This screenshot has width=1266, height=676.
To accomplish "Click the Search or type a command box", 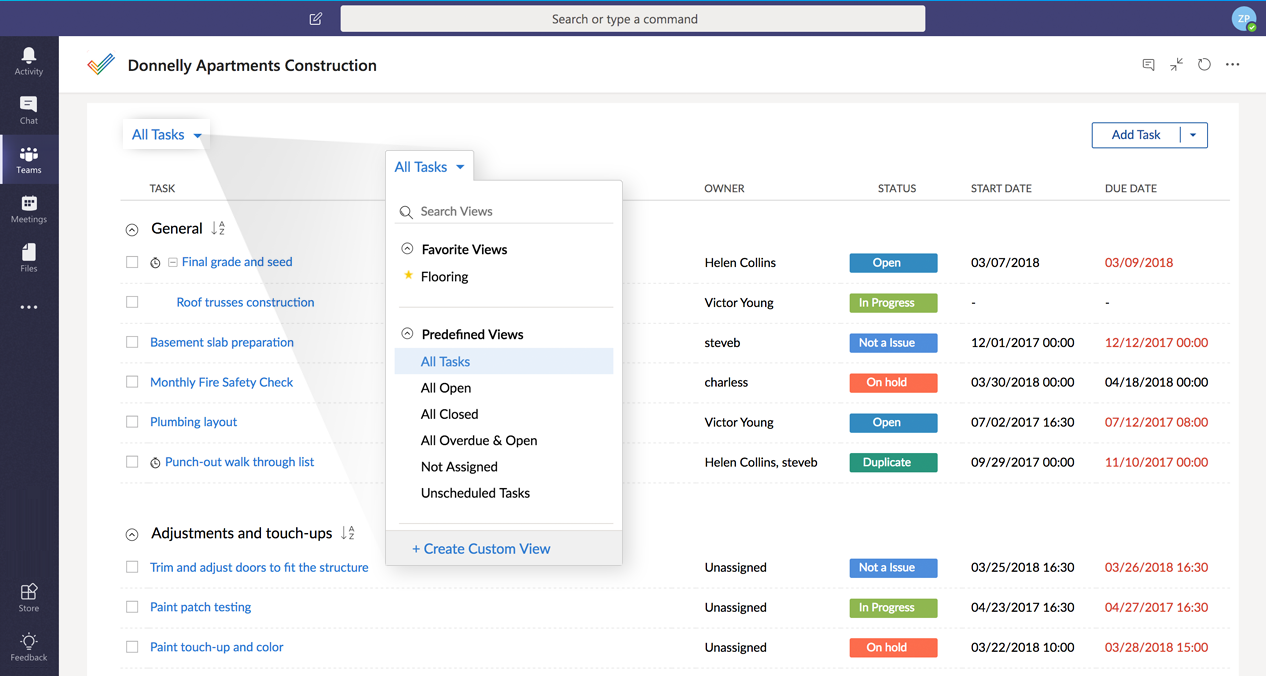I will (x=632, y=19).
